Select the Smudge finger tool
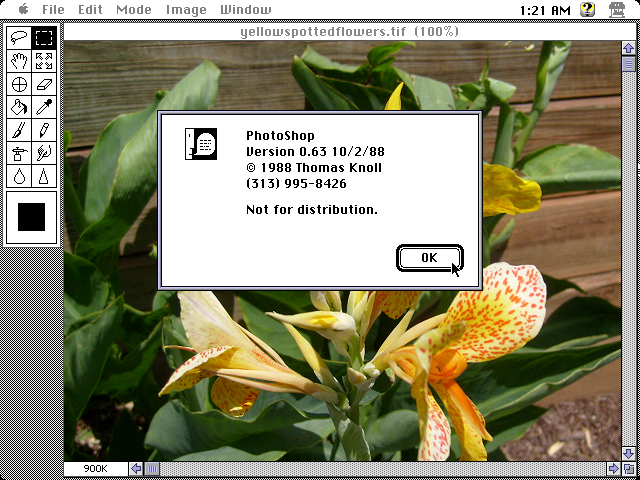Screen dimensions: 640x480 pyautogui.click(x=44, y=154)
